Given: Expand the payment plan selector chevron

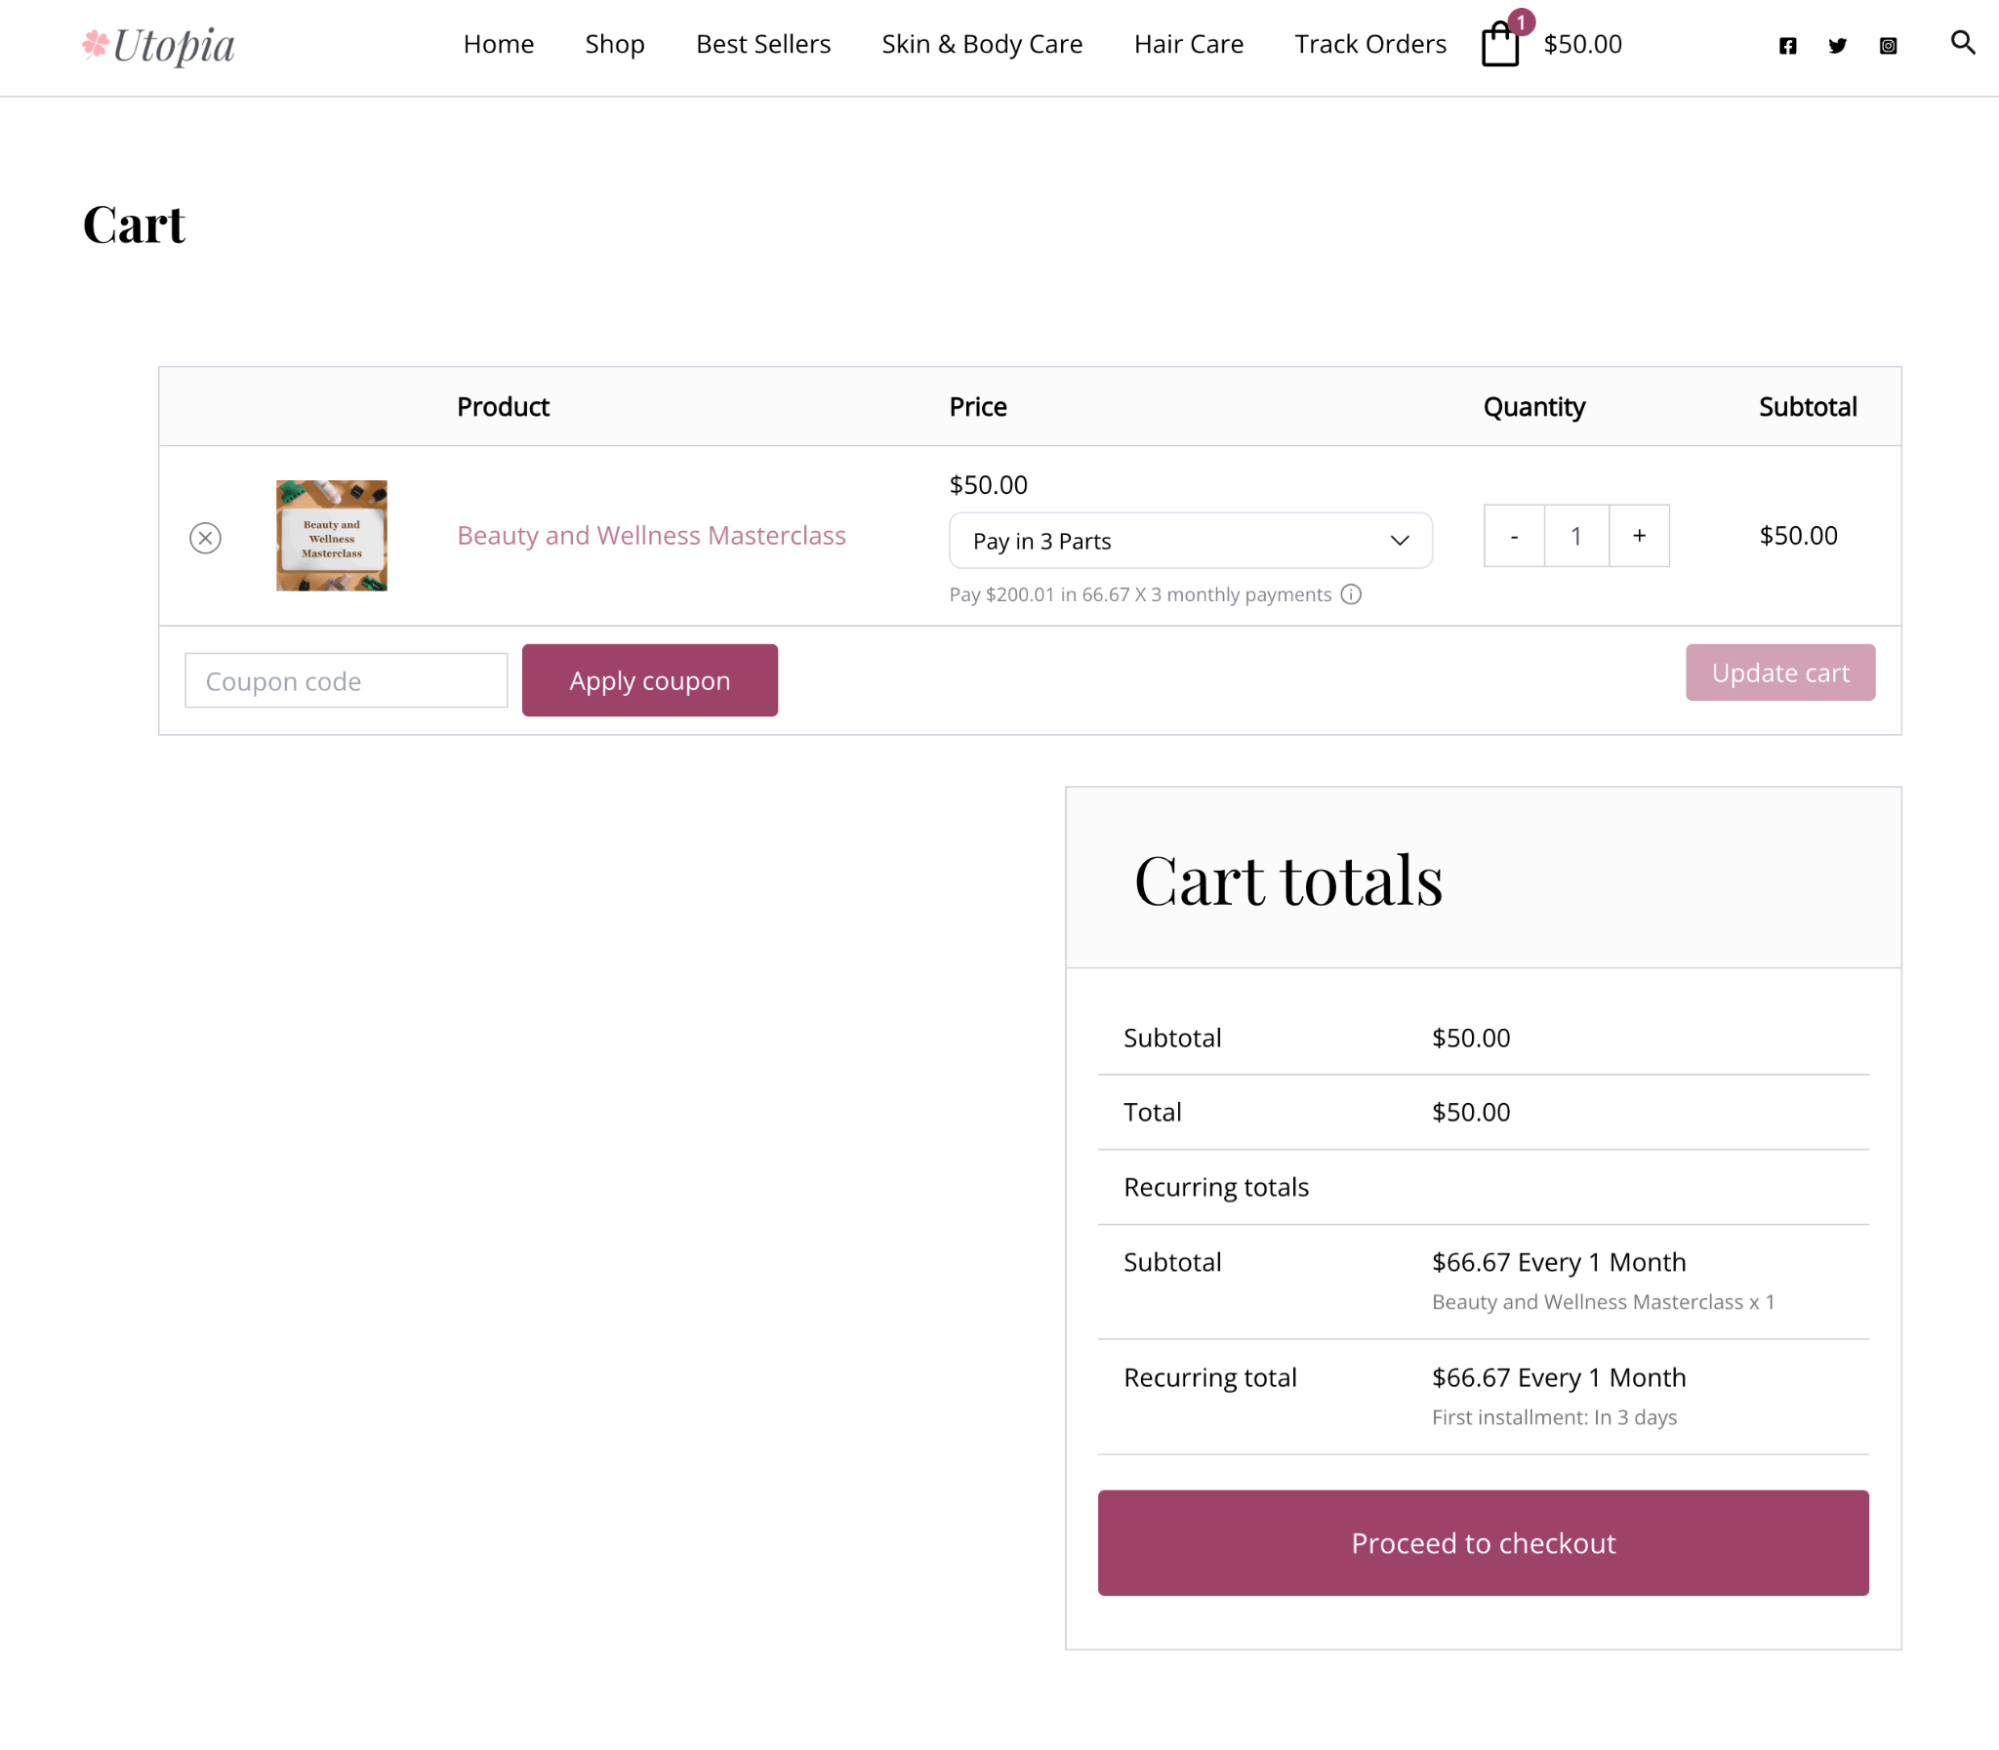Looking at the screenshot, I should click(x=1398, y=540).
